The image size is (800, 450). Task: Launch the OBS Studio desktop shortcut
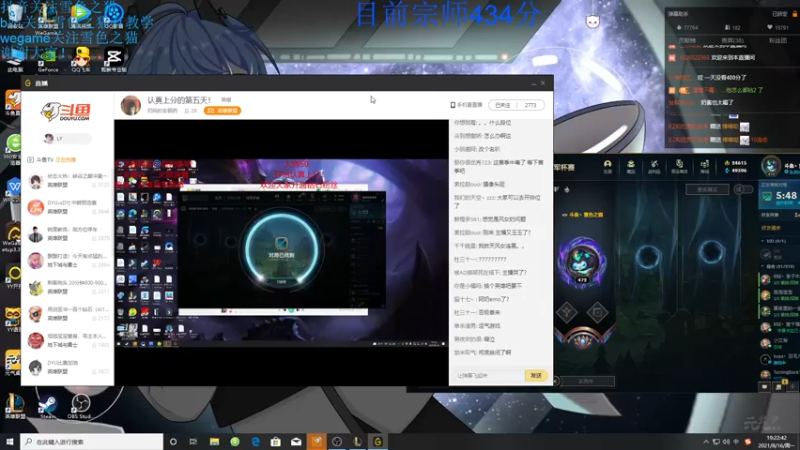[x=80, y=406]
